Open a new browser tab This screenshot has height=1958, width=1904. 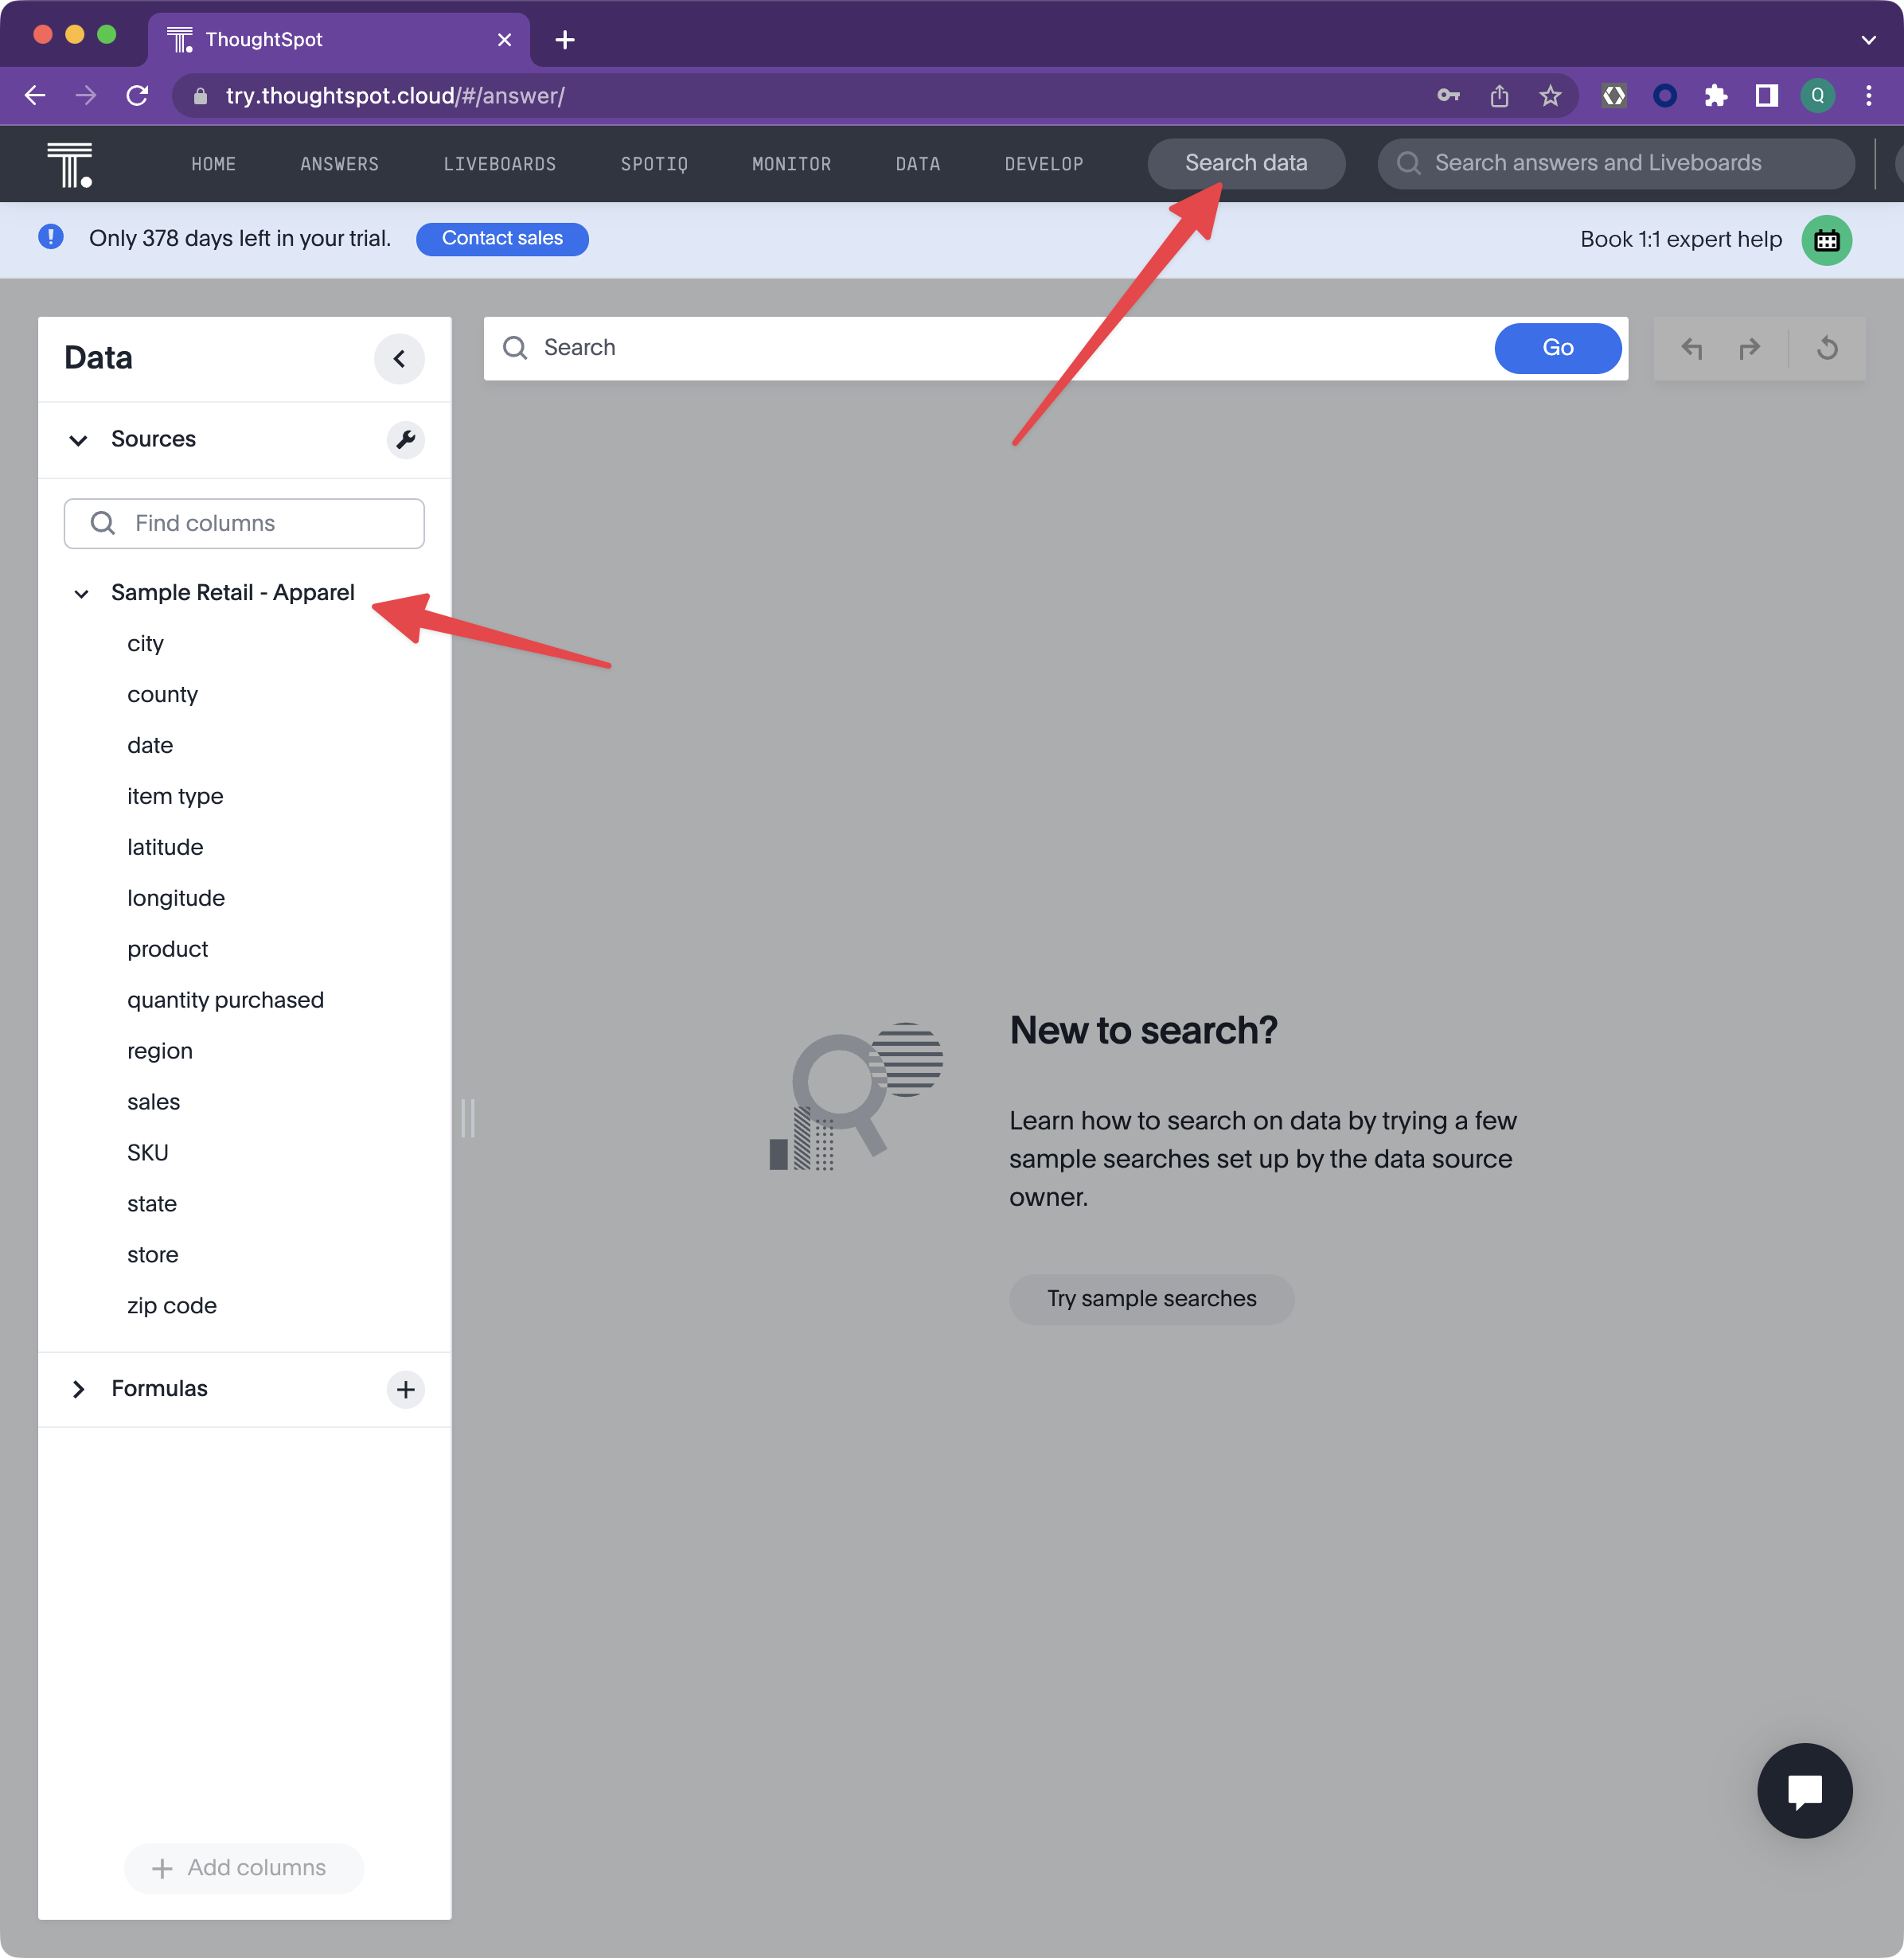coord(565,39)
